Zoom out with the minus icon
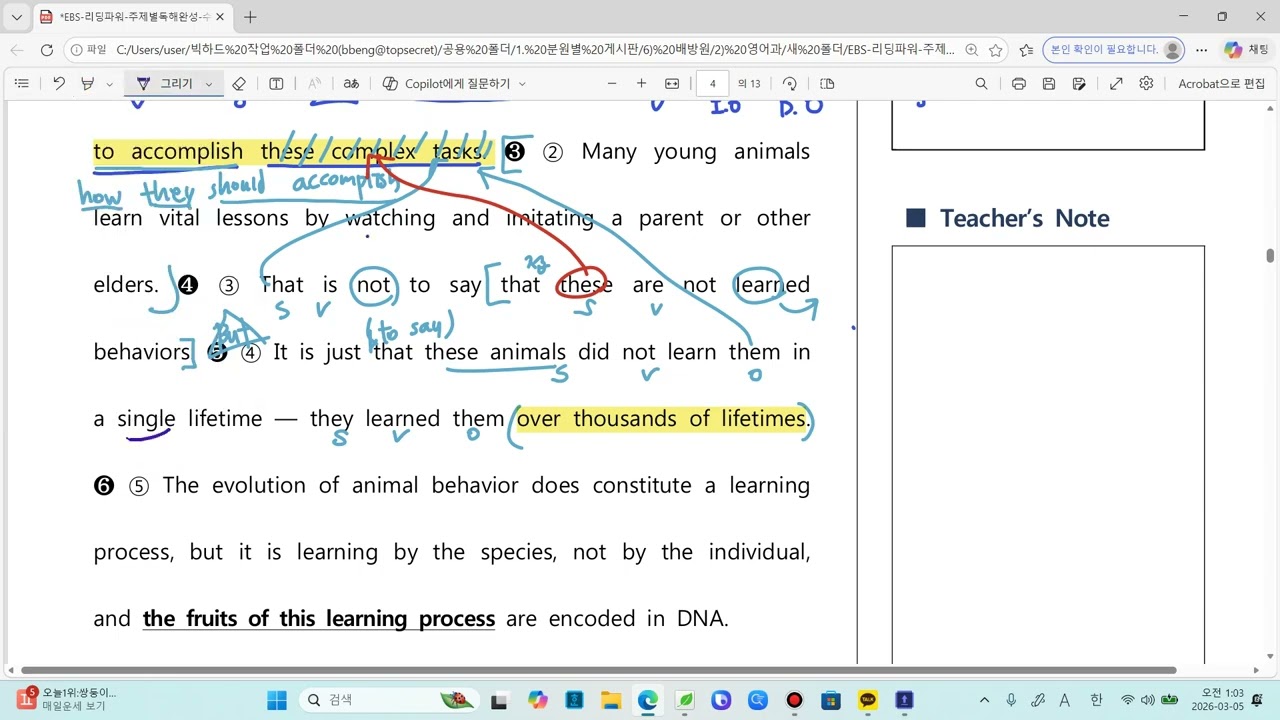 [612, 84]
